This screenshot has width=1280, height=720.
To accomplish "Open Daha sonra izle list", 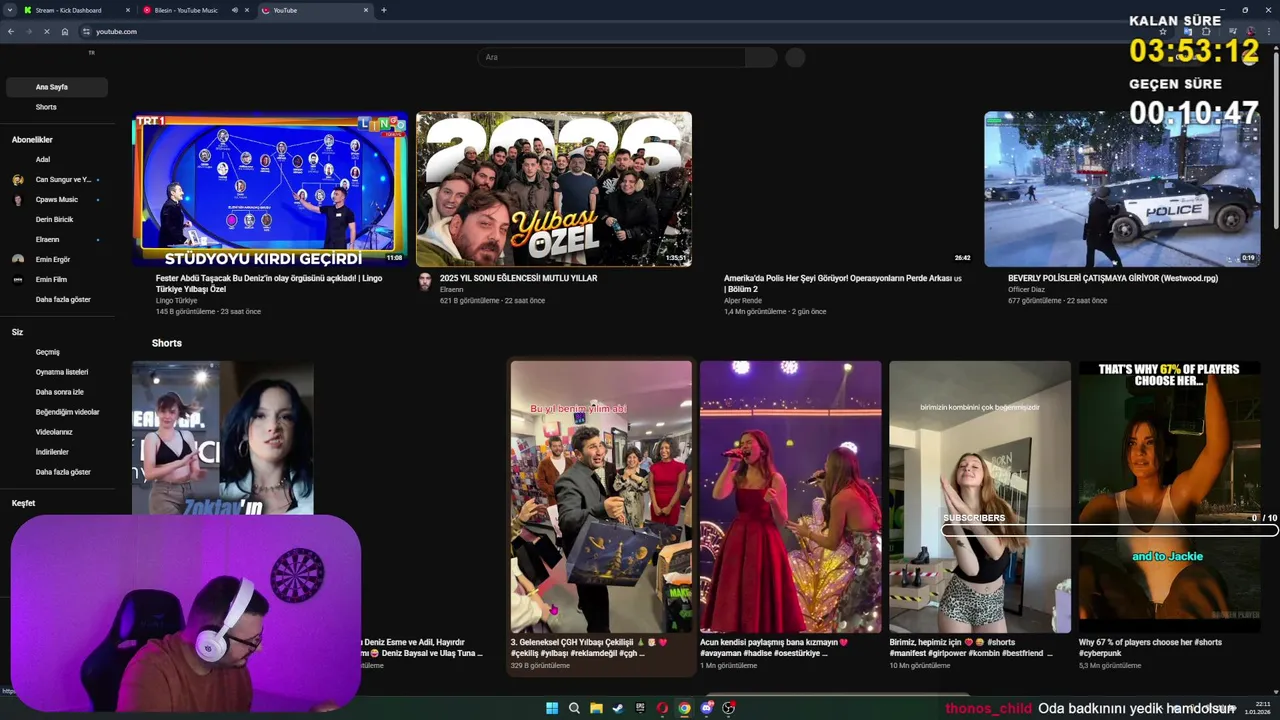I will (60, 392).
